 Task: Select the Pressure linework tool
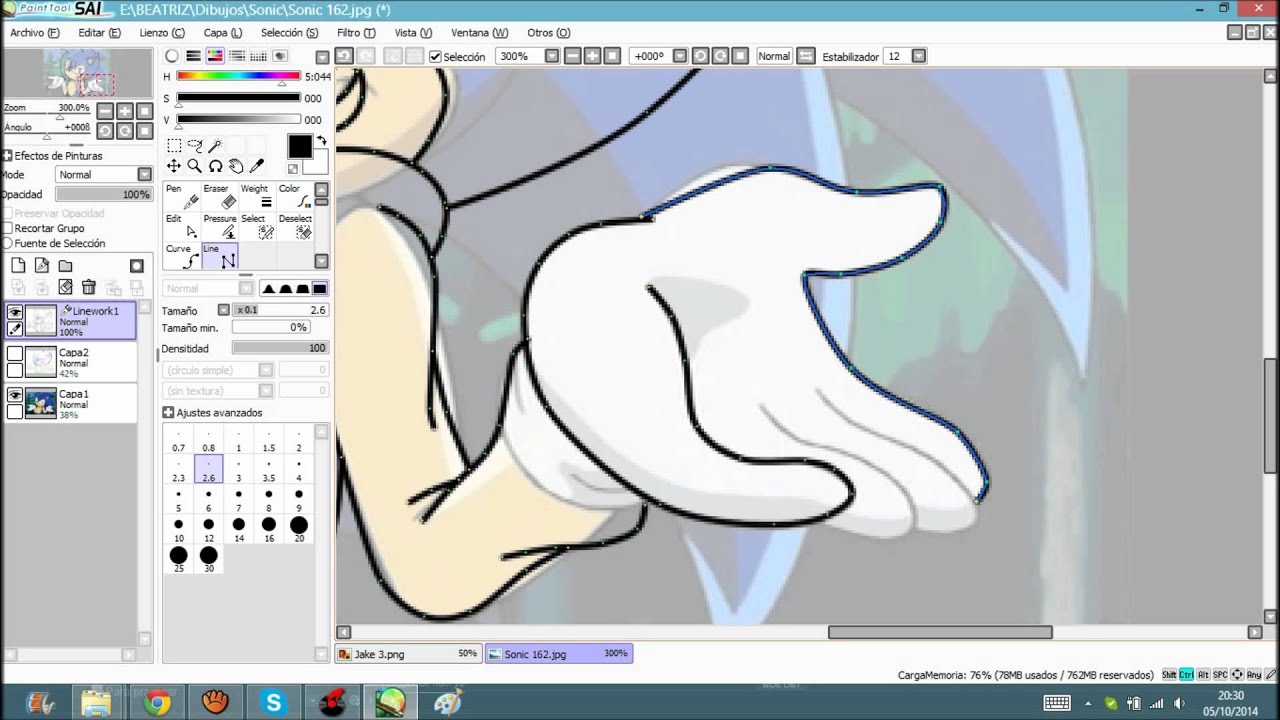(x=220, y=226)
